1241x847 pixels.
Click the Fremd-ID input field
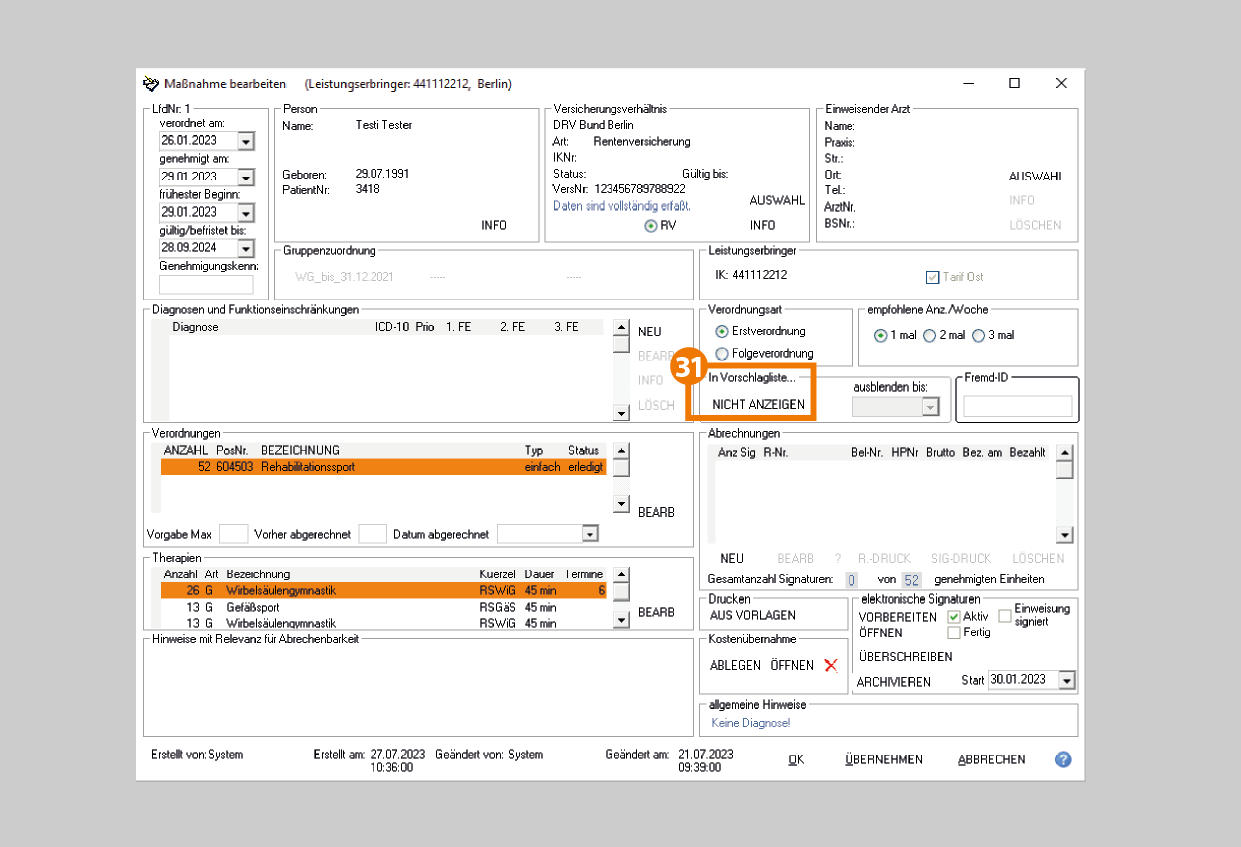1017,406
